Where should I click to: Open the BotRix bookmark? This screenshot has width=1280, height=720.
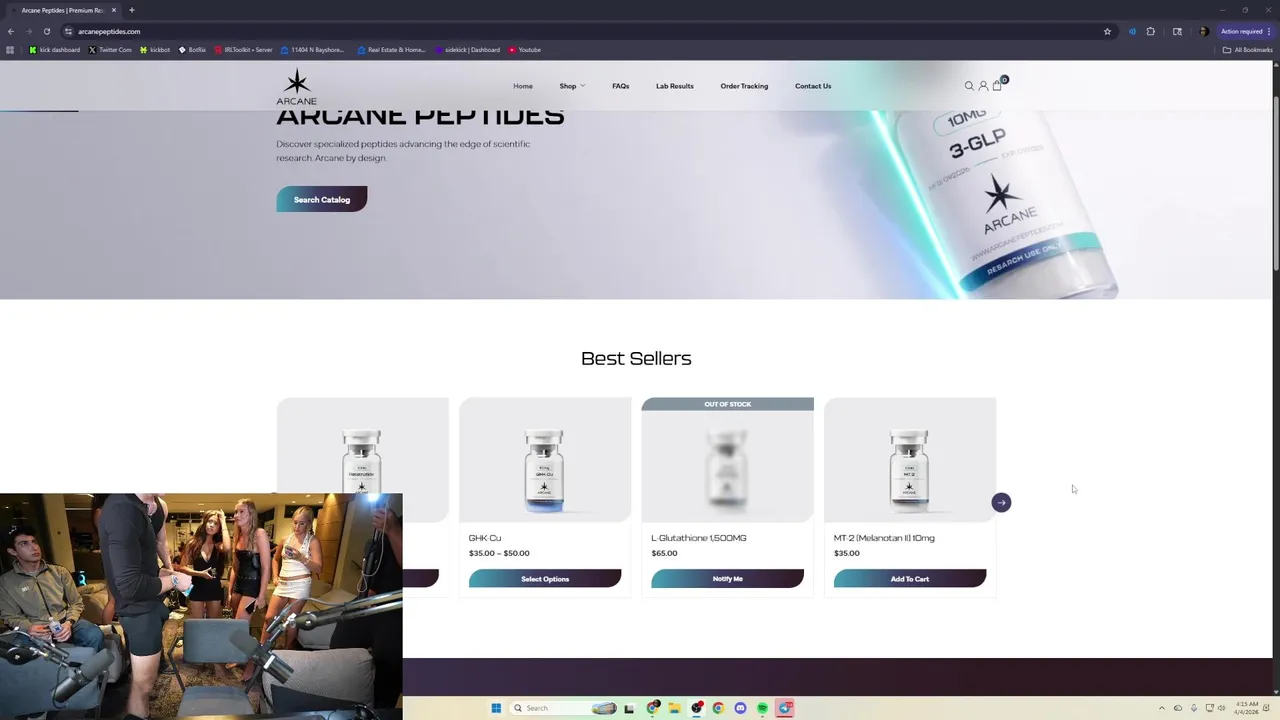point(192,50)
